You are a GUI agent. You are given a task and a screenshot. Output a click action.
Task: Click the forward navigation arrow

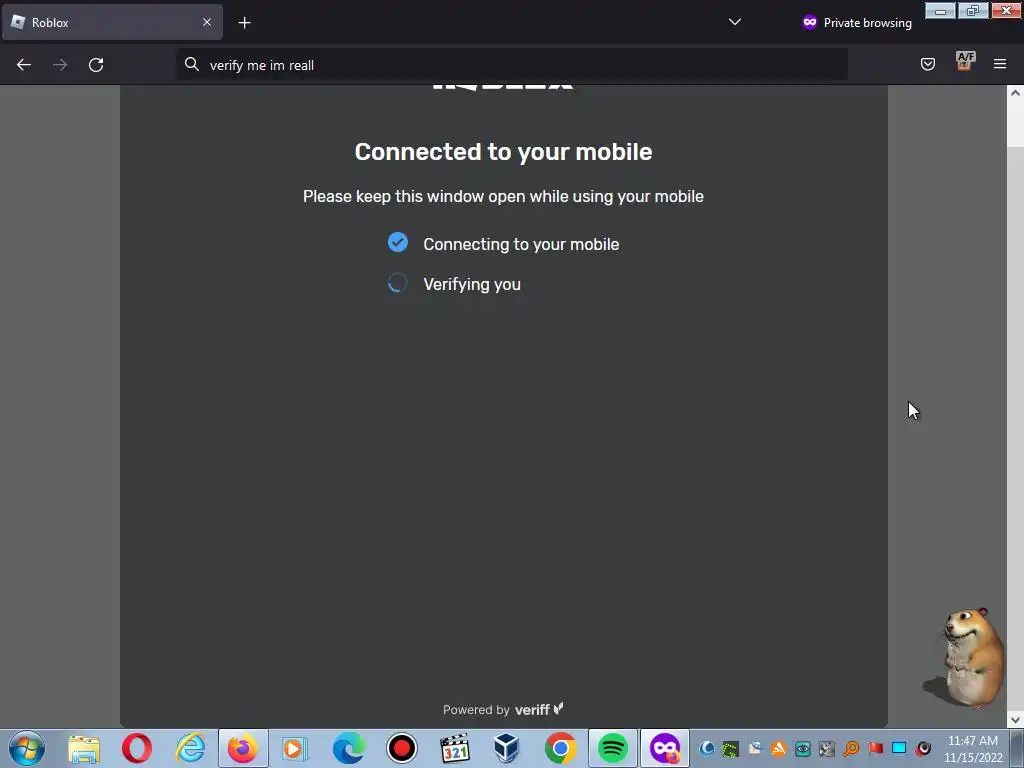[x=60, y=65]
